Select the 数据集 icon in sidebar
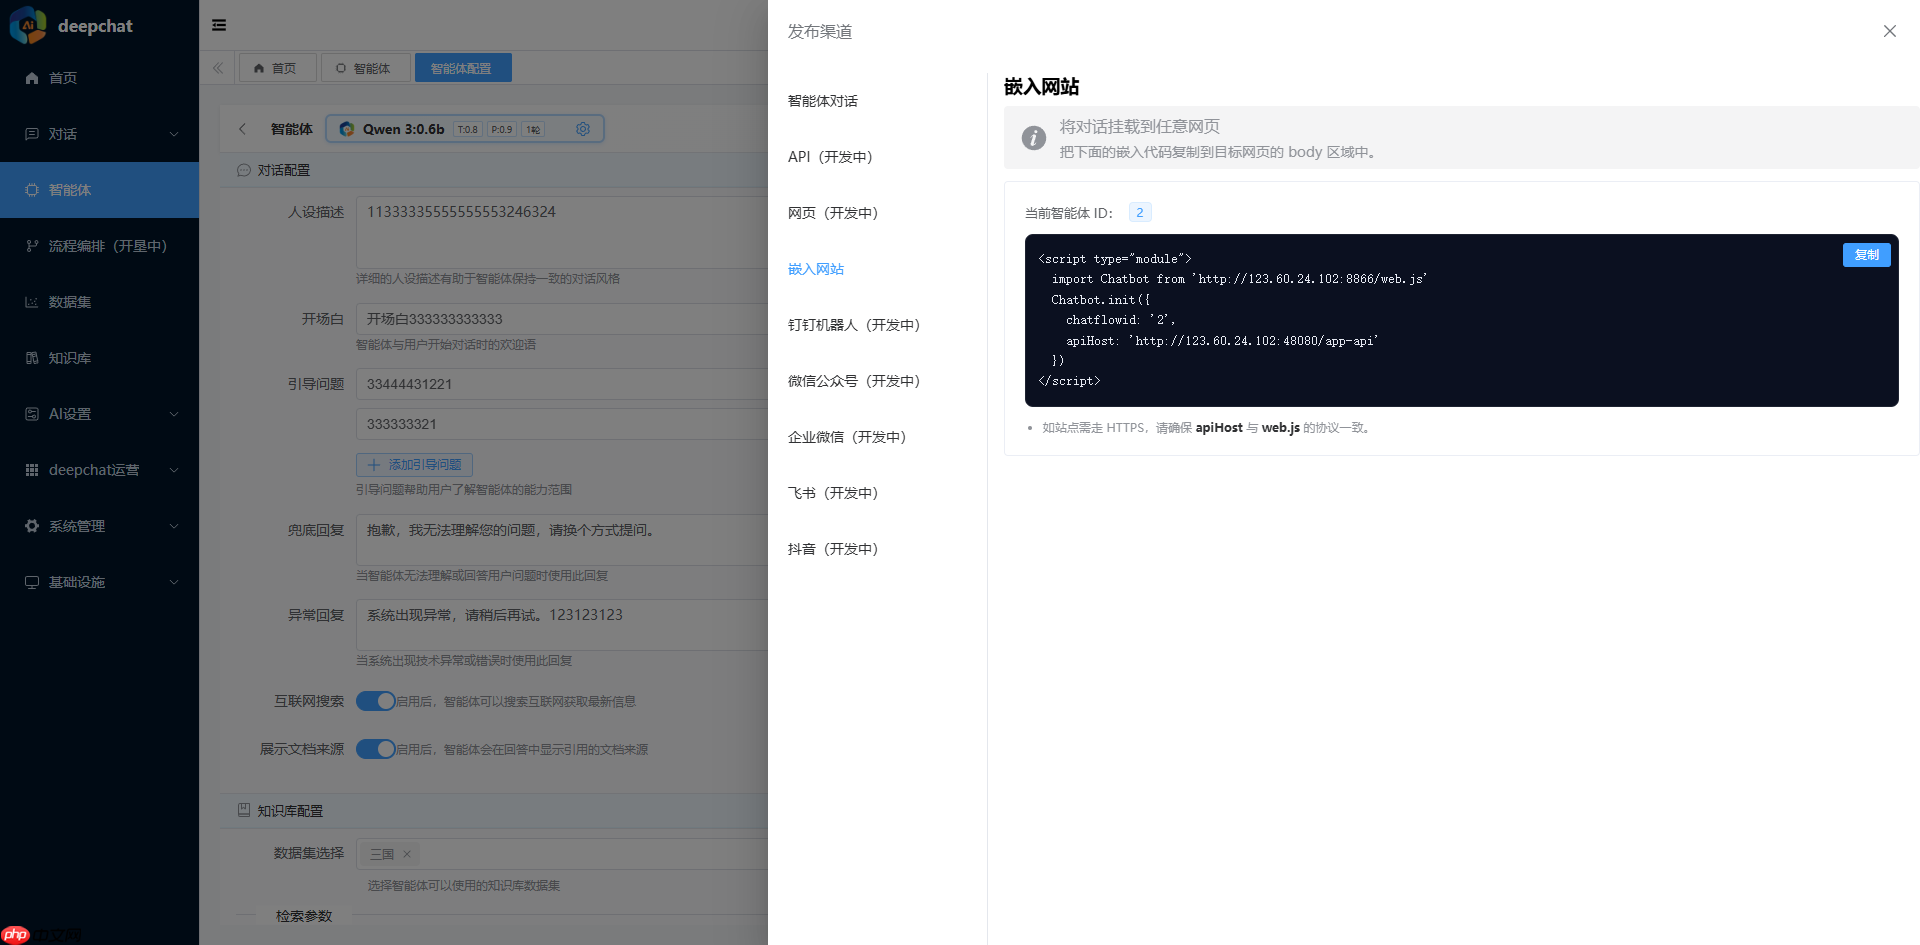Image resolution: width=1920 pixels, height=945 pixels. pyautogui.click(x=31, y=301)
